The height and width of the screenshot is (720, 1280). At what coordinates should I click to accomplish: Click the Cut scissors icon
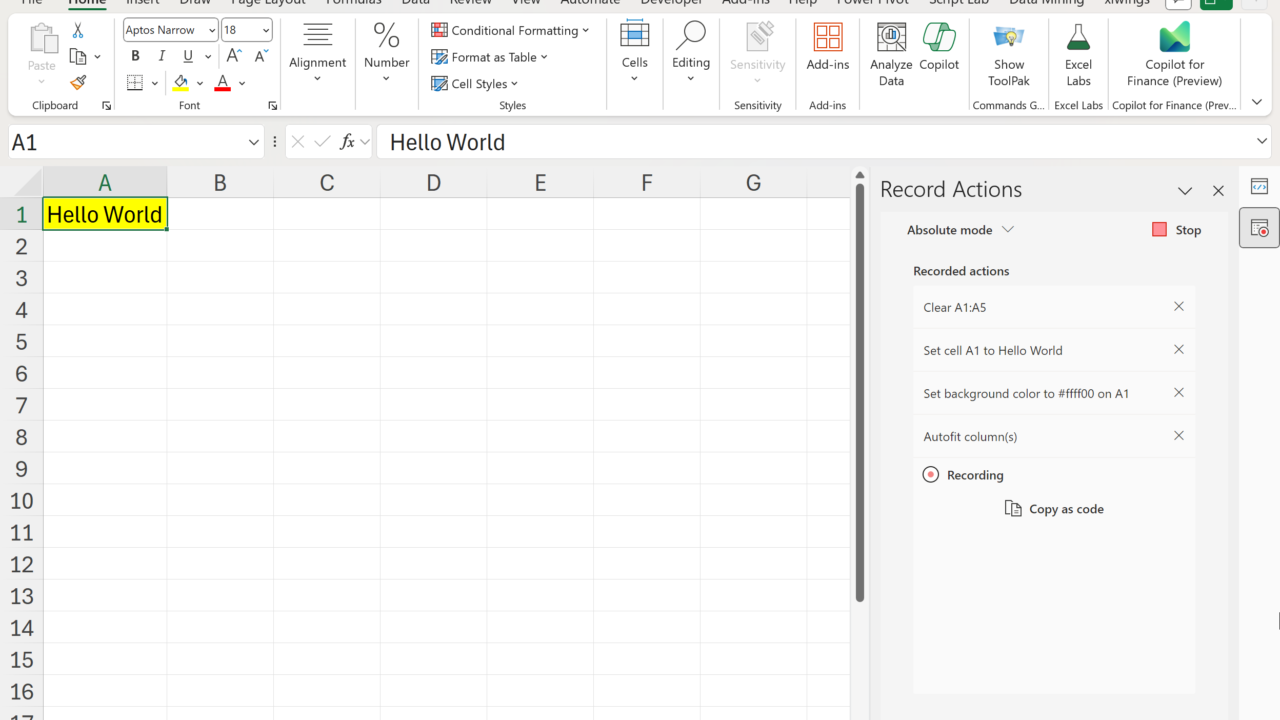coord(78,31)
